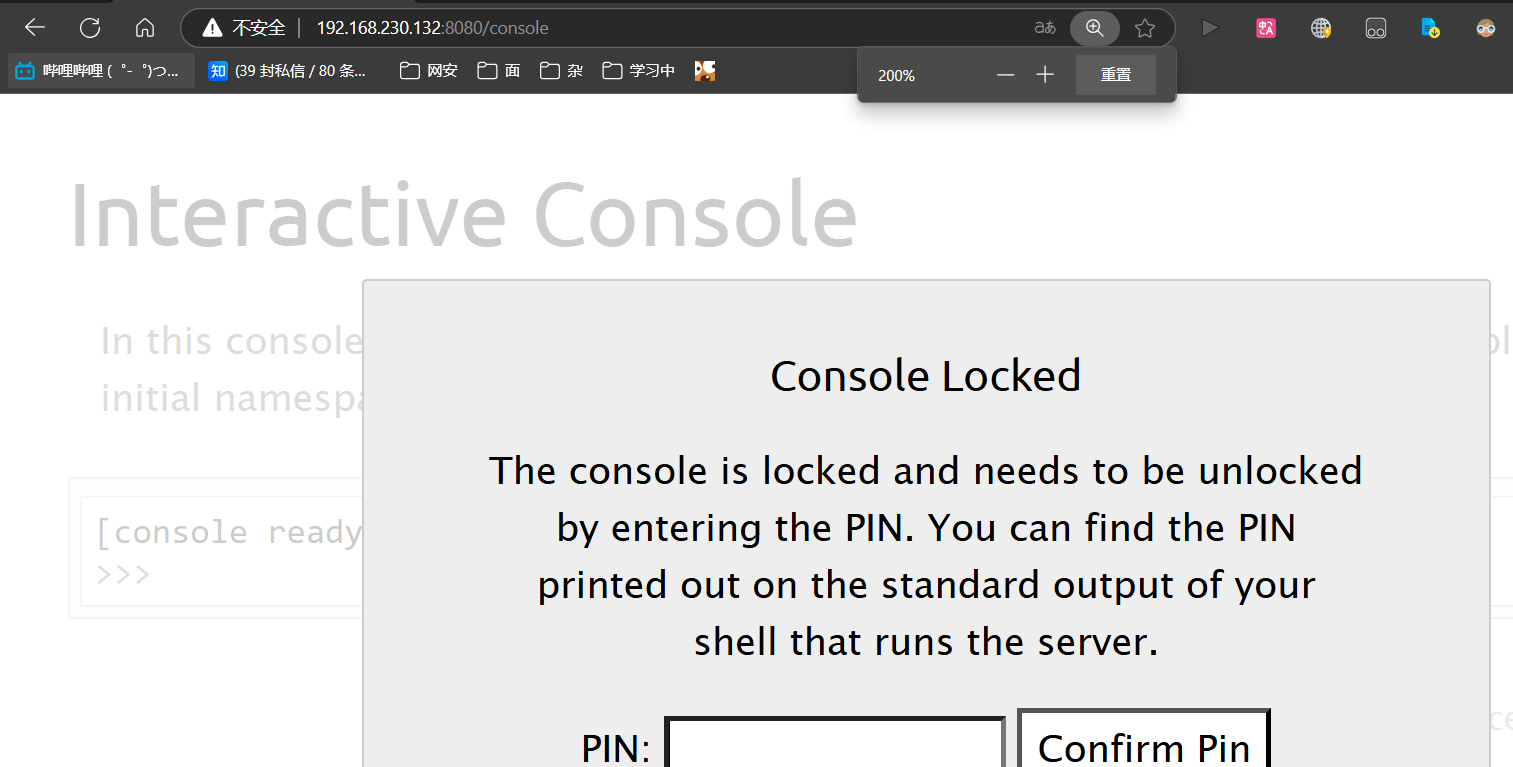The image size is (1513, 767).
Task: Reload the page with refresh icon
Action: click(x=90, y=27)
